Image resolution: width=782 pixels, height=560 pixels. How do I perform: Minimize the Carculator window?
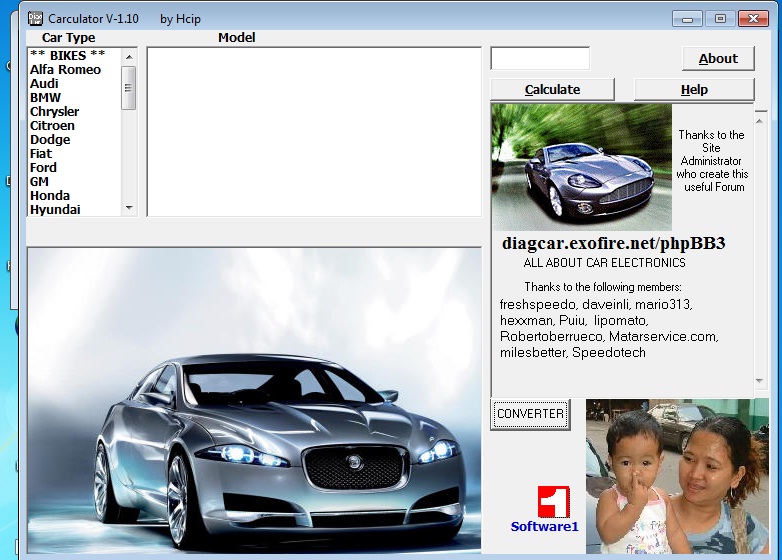tap(687, 19)
